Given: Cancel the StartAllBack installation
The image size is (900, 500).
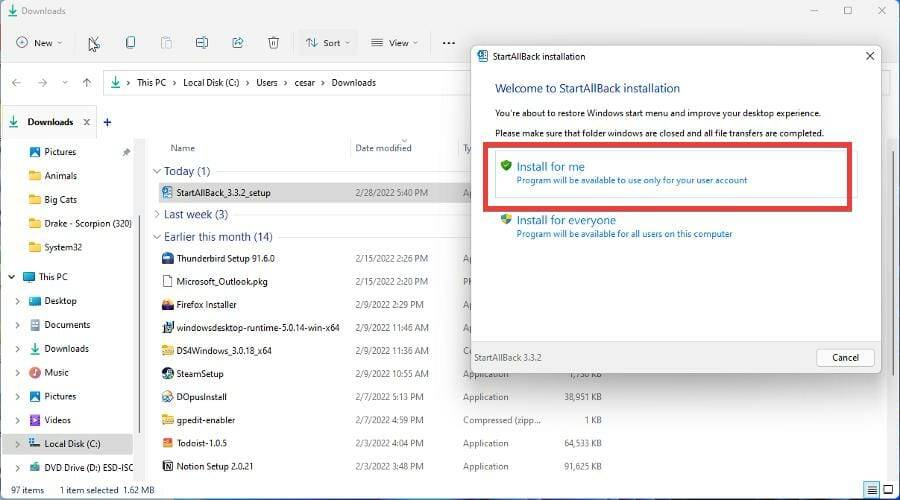Looking at the screenshot, I should coord(845,358).
